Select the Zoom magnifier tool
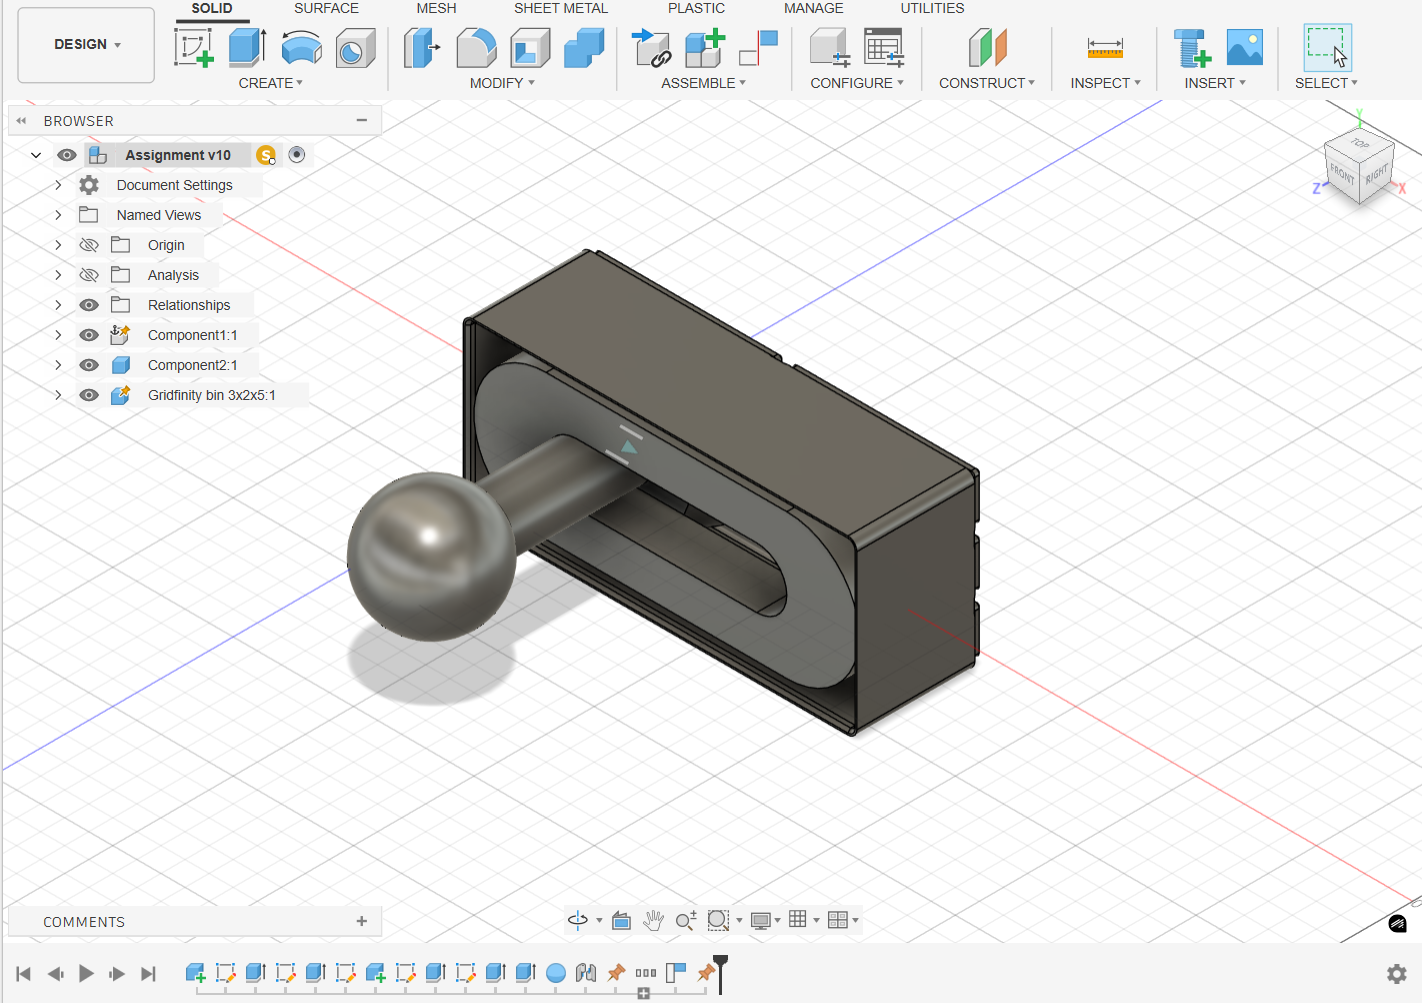 (685, 920)
